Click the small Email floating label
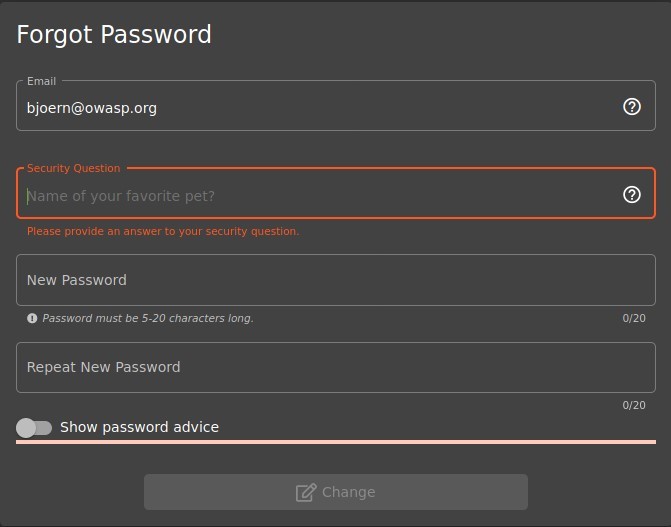 (42, 81)
